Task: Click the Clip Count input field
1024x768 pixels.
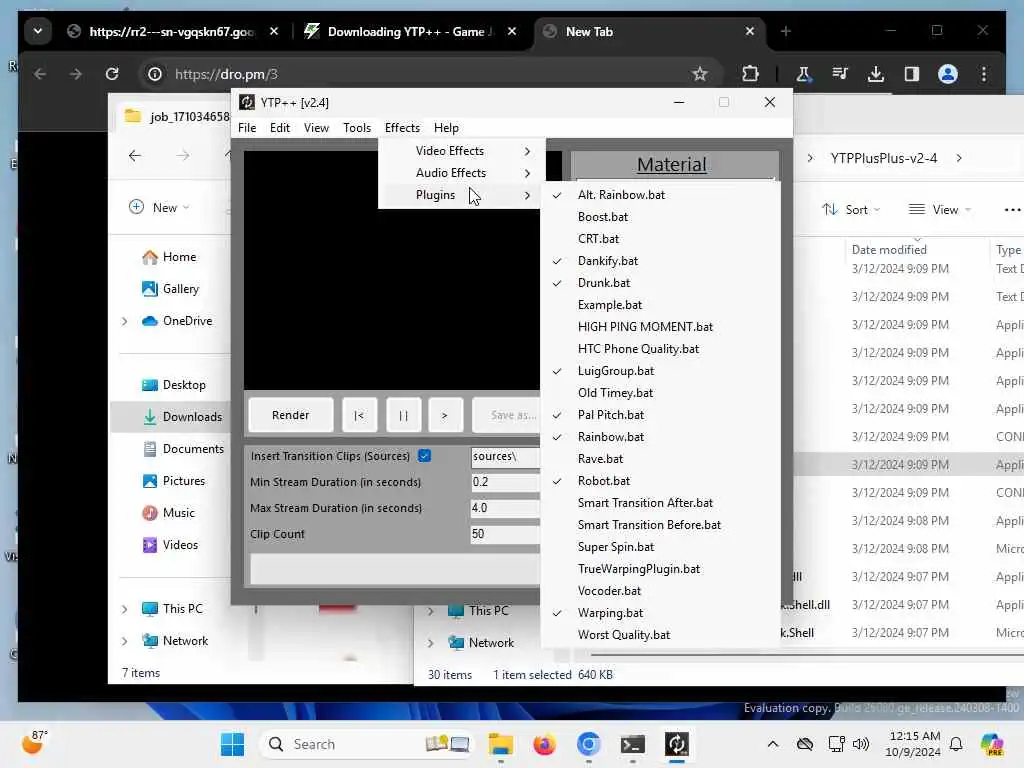Action: (505, 534)
